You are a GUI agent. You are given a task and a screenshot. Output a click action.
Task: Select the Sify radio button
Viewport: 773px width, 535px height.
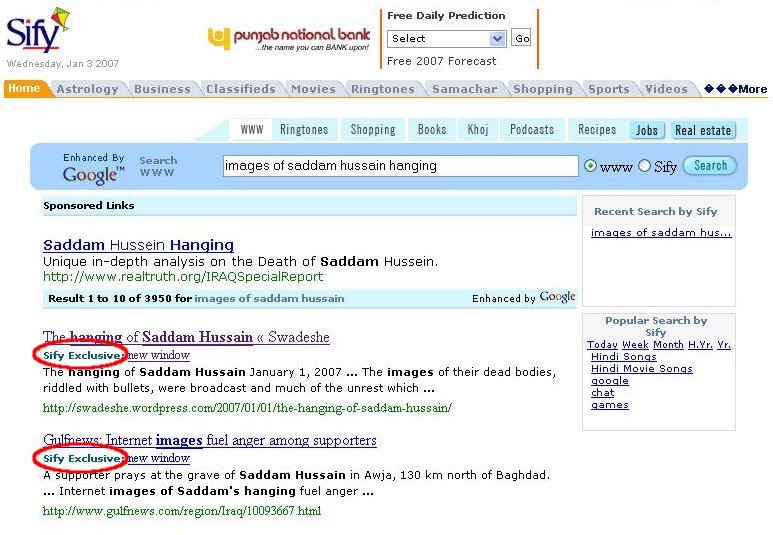644,166
